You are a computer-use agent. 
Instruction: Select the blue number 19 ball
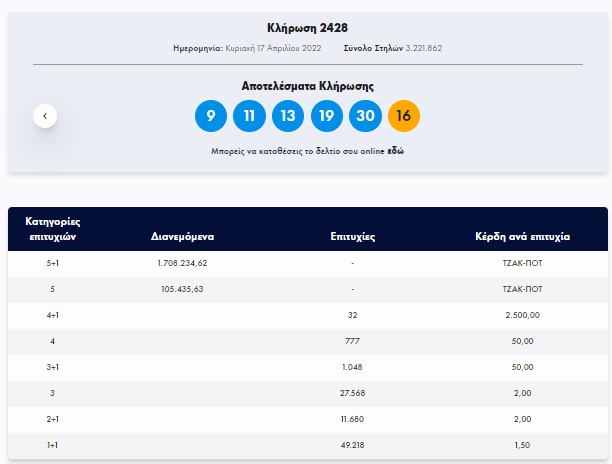point(327,116)
